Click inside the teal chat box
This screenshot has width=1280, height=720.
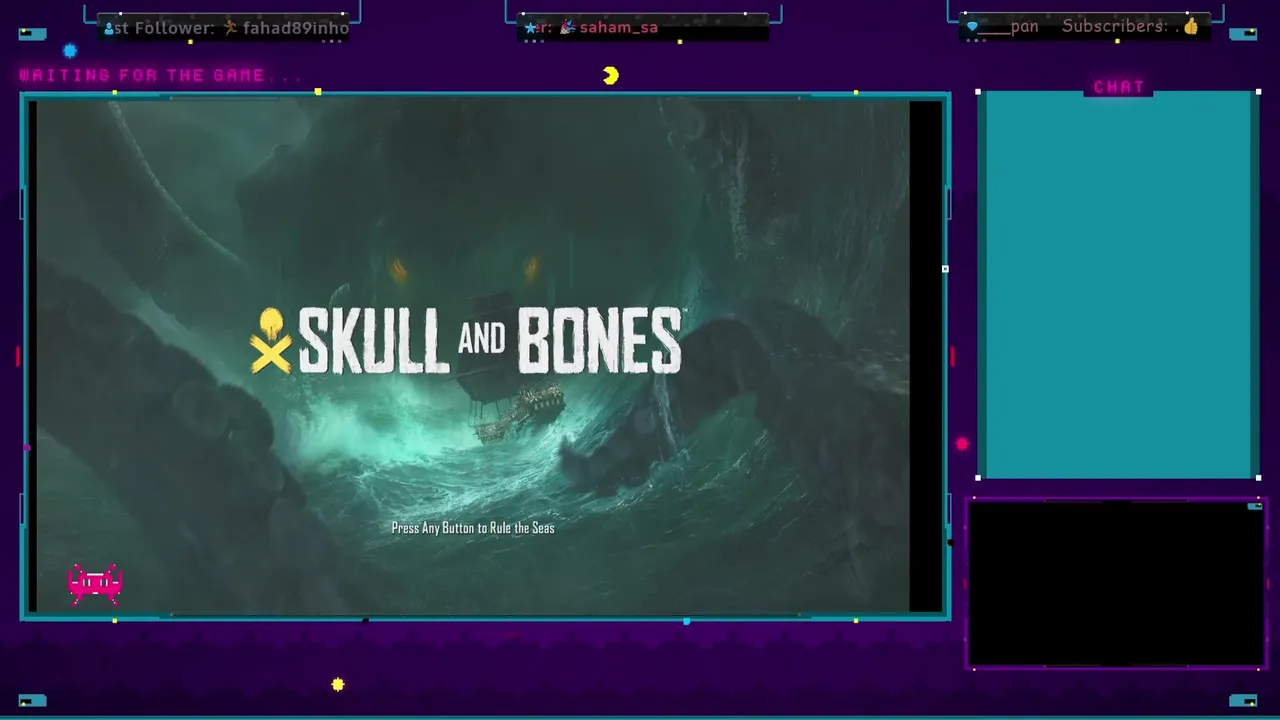1118,285
